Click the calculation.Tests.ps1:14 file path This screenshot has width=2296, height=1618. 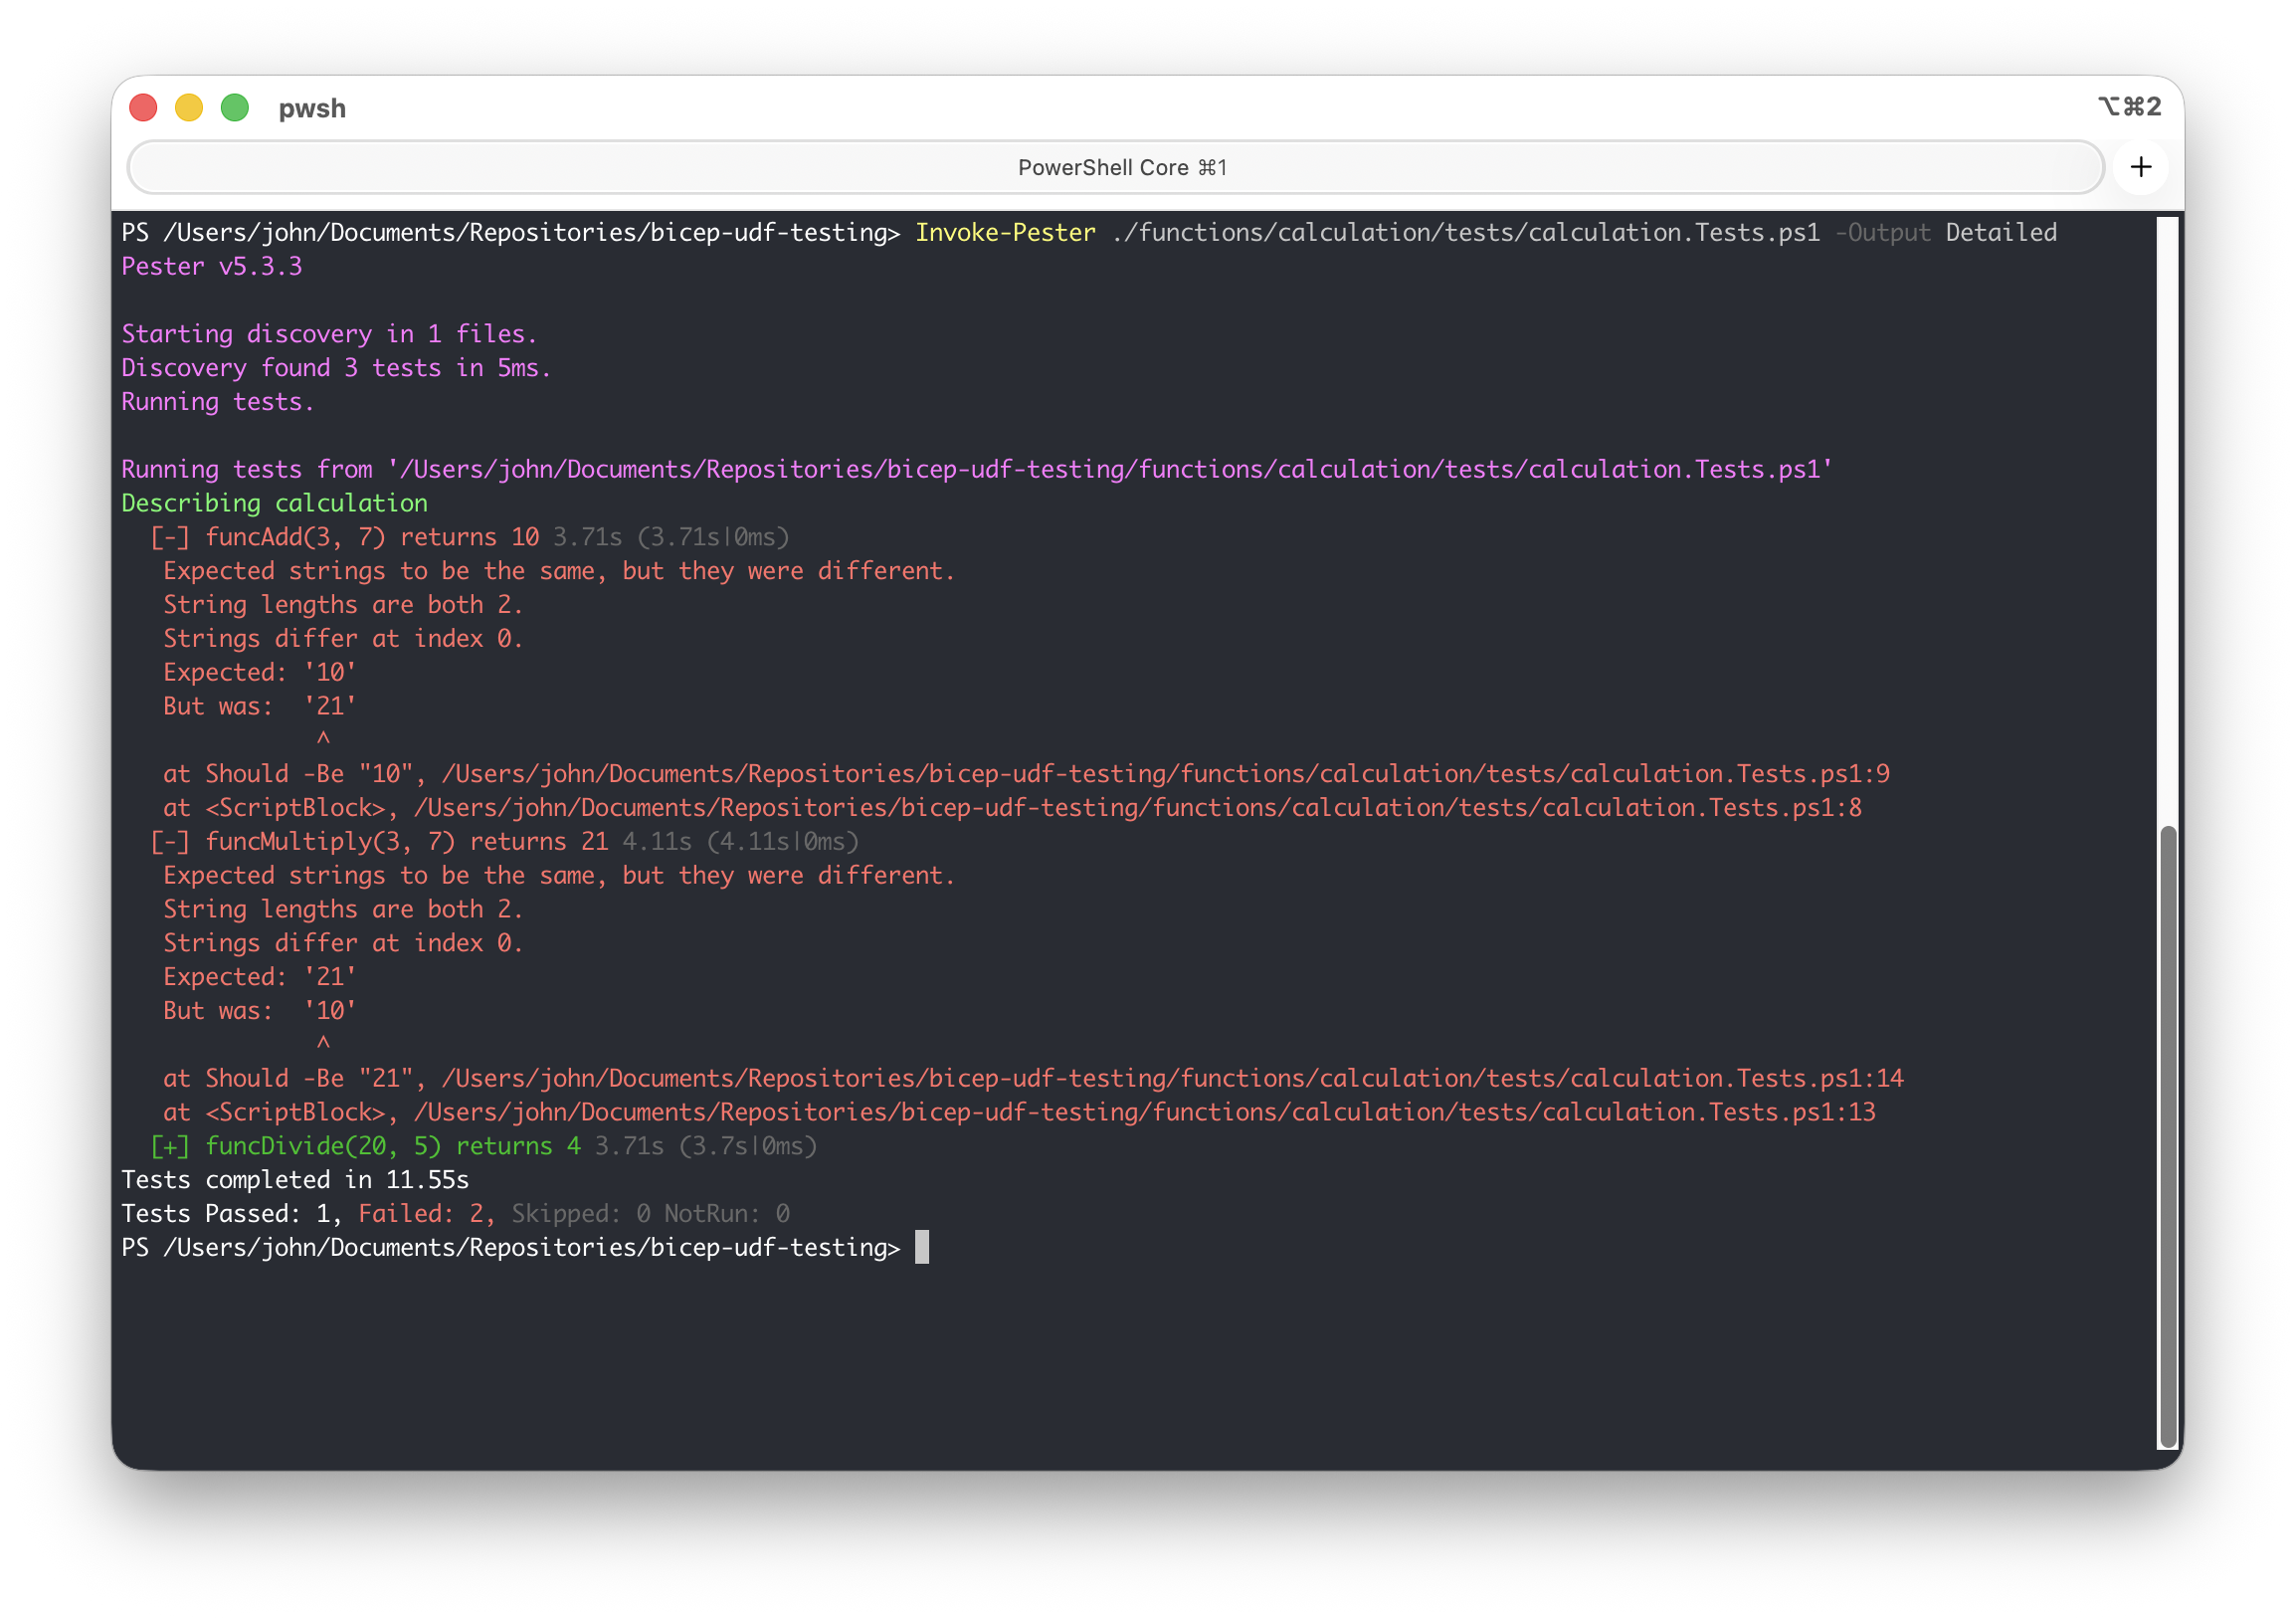1172,1078
